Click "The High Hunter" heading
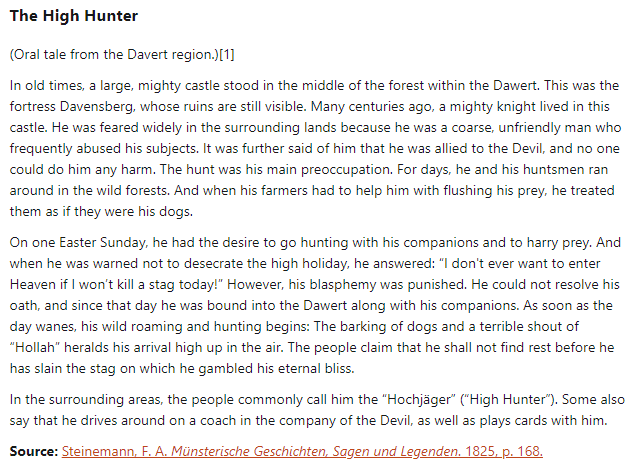The image size is (635, 468). click(x=74, y=16)
